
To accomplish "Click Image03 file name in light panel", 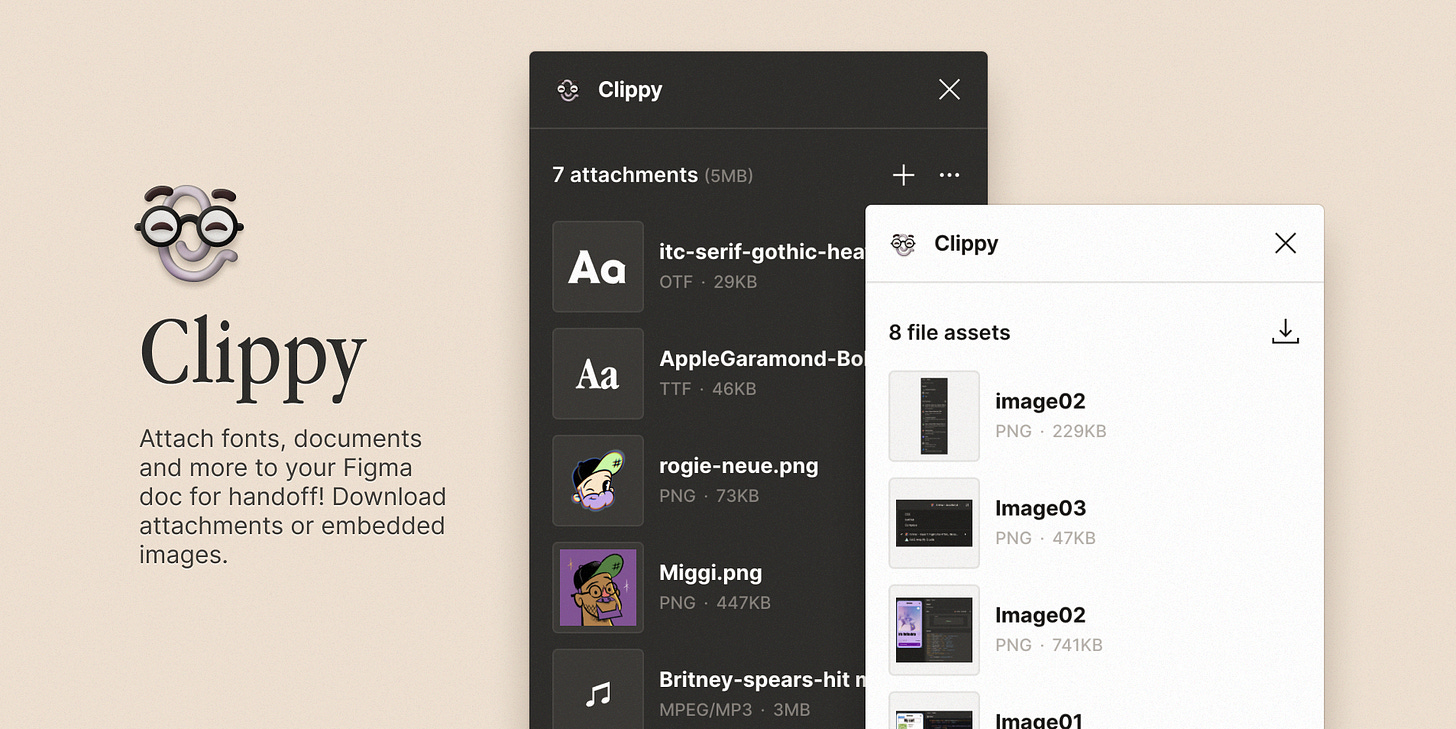I will point(1040,508).
